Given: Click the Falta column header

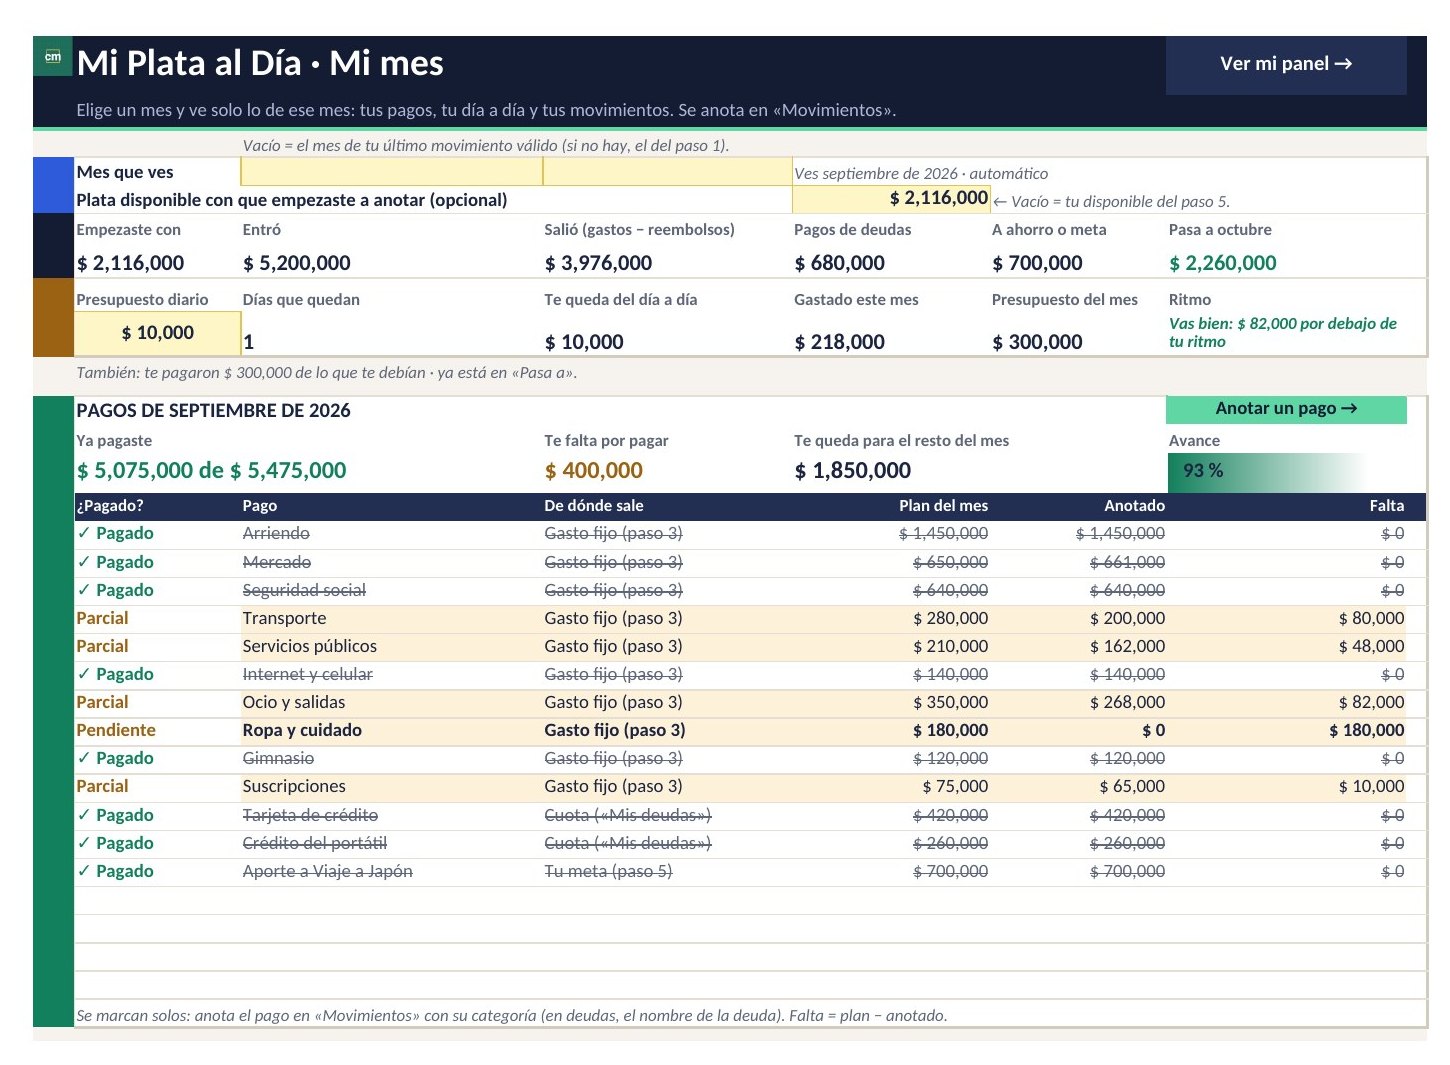Looking at the screenshot, I should pyautogui.click(x=1386, y=506).
